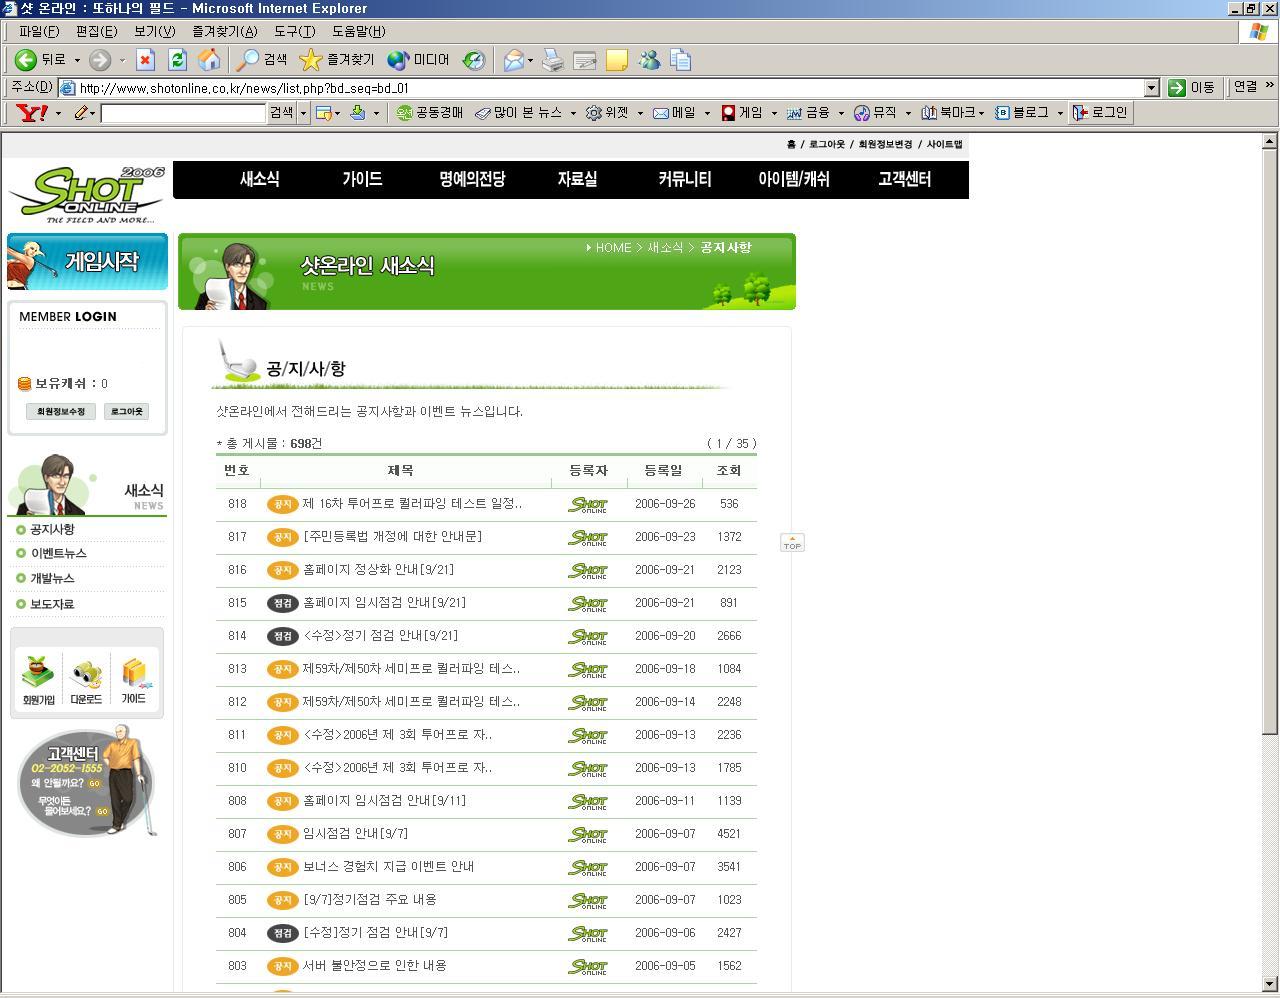The image size is (1280, 998).
Task: Click the browser Forward arrow icon
Action: tap(100, 60)
